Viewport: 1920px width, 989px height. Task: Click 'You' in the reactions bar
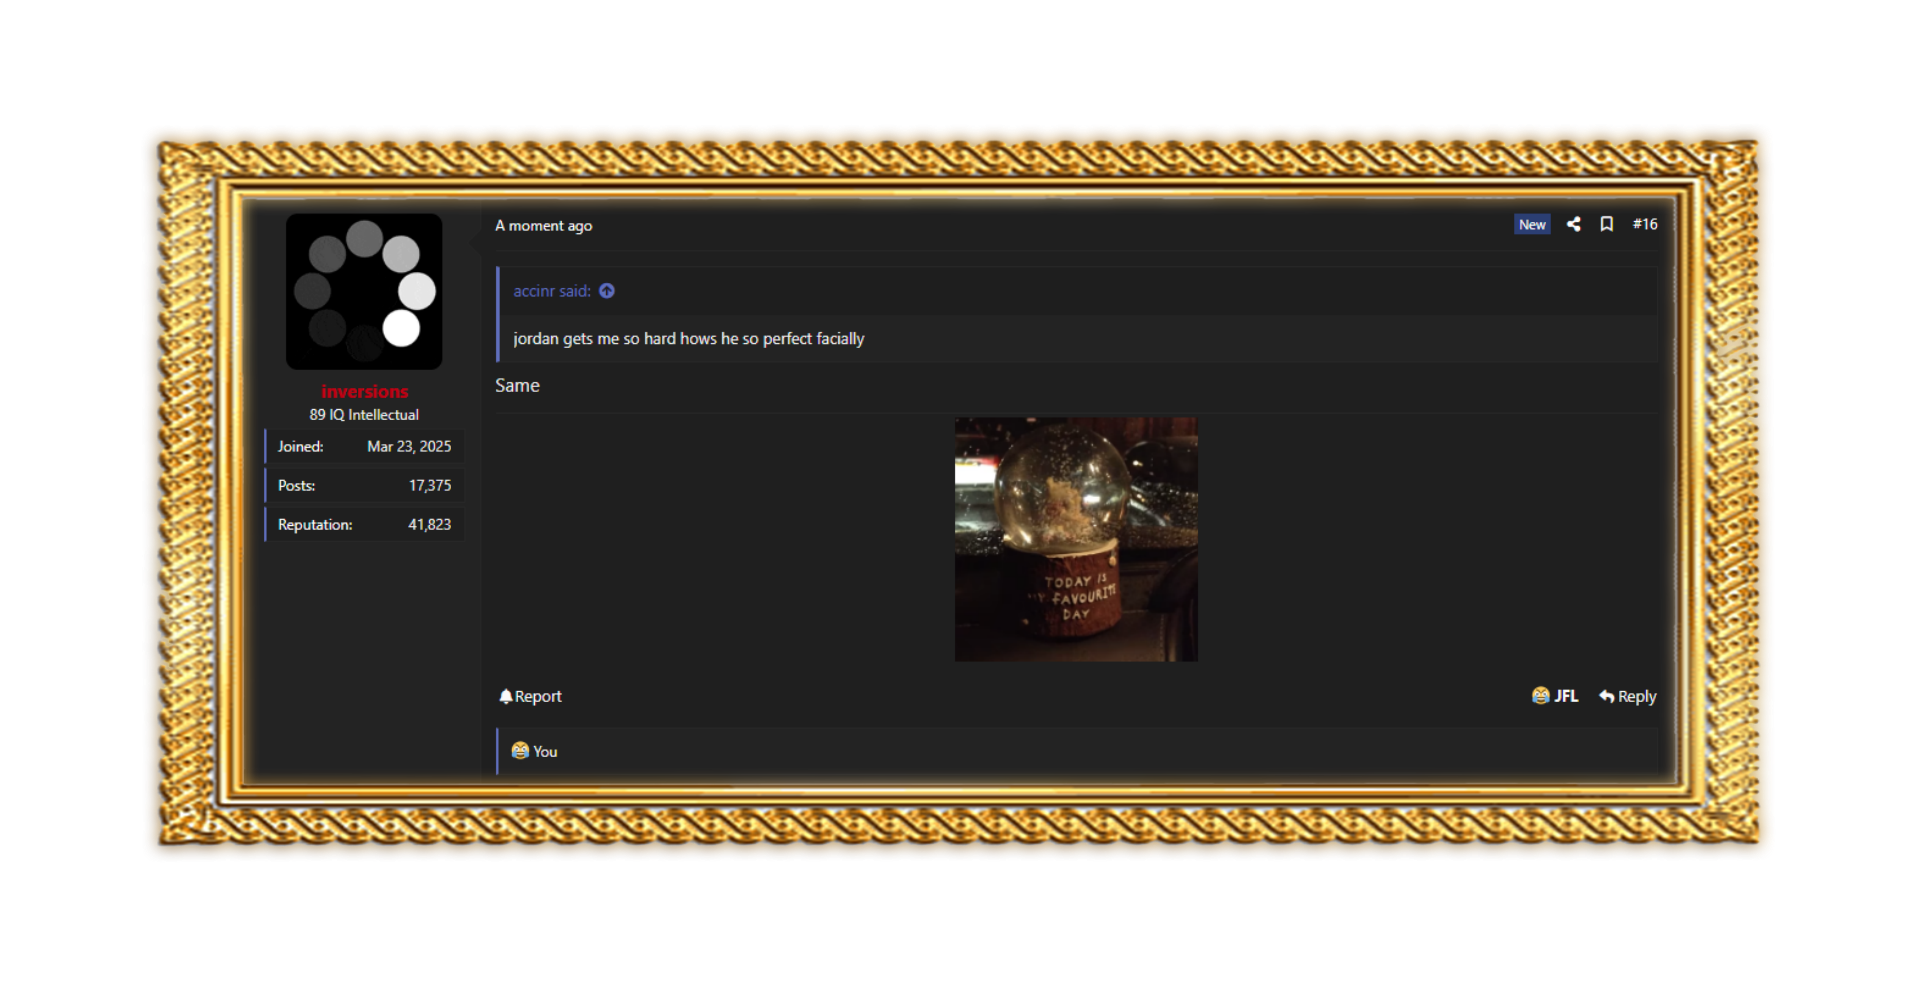tap(545, 751)
